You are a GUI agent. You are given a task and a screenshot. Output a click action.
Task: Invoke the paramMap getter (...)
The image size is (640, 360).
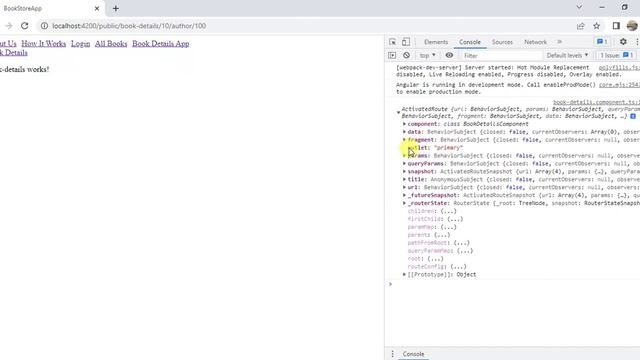pos(448,227)
